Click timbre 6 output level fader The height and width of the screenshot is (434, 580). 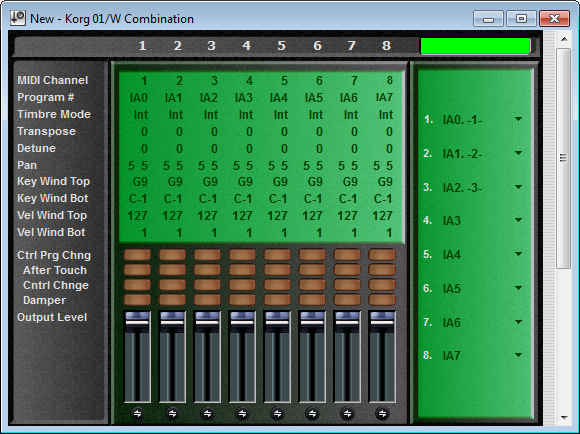[x=312, y=322]
